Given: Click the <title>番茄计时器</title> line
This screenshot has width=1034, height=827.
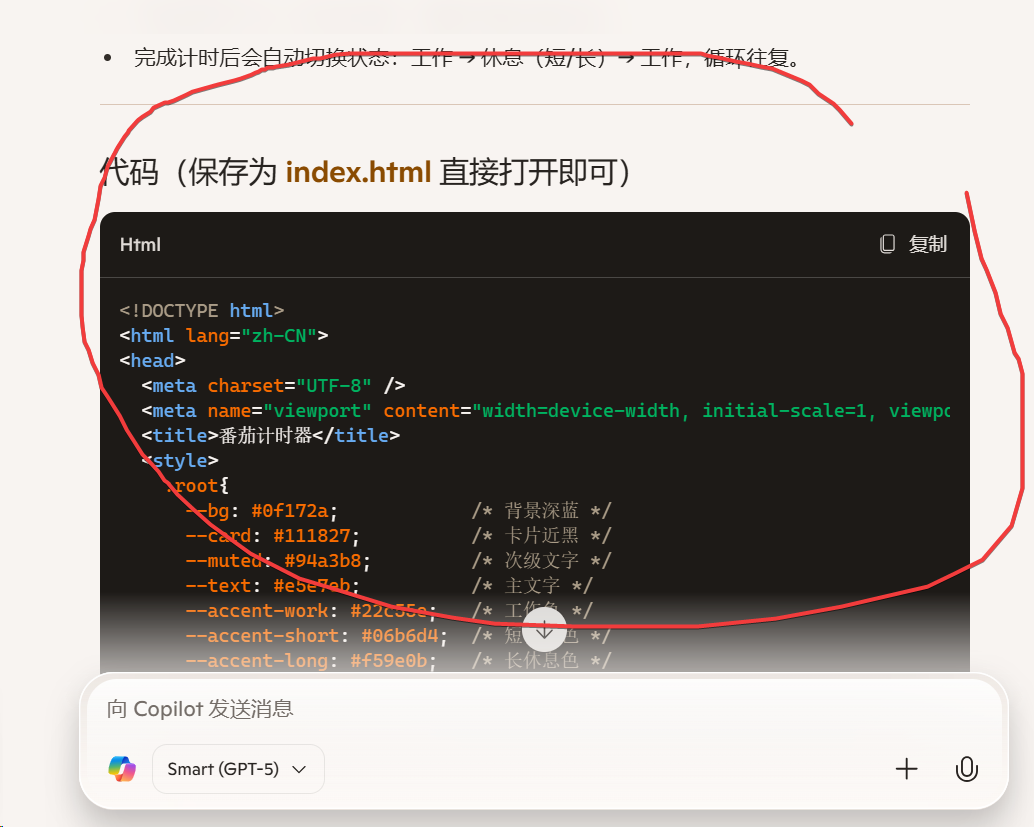Looking at the screenshot, I should pyautogui.click(x=270, y=436).
